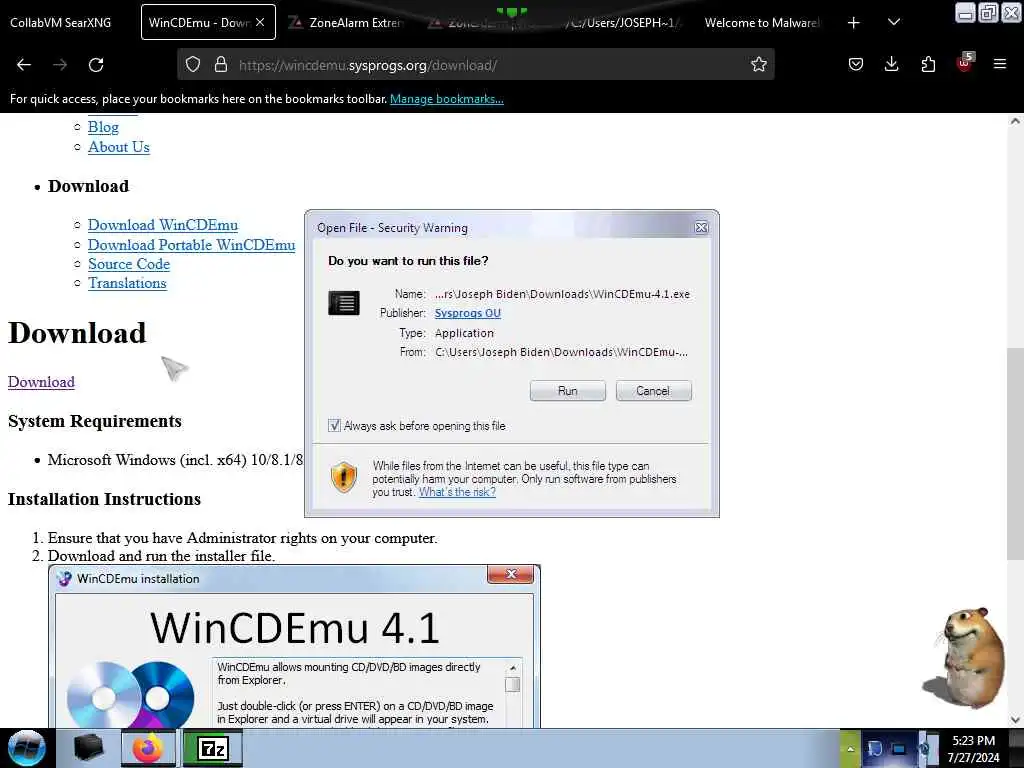This screenshot has height=768, width=1024.
Task: Open the Pocket save icon
Action: click(856, 65)
